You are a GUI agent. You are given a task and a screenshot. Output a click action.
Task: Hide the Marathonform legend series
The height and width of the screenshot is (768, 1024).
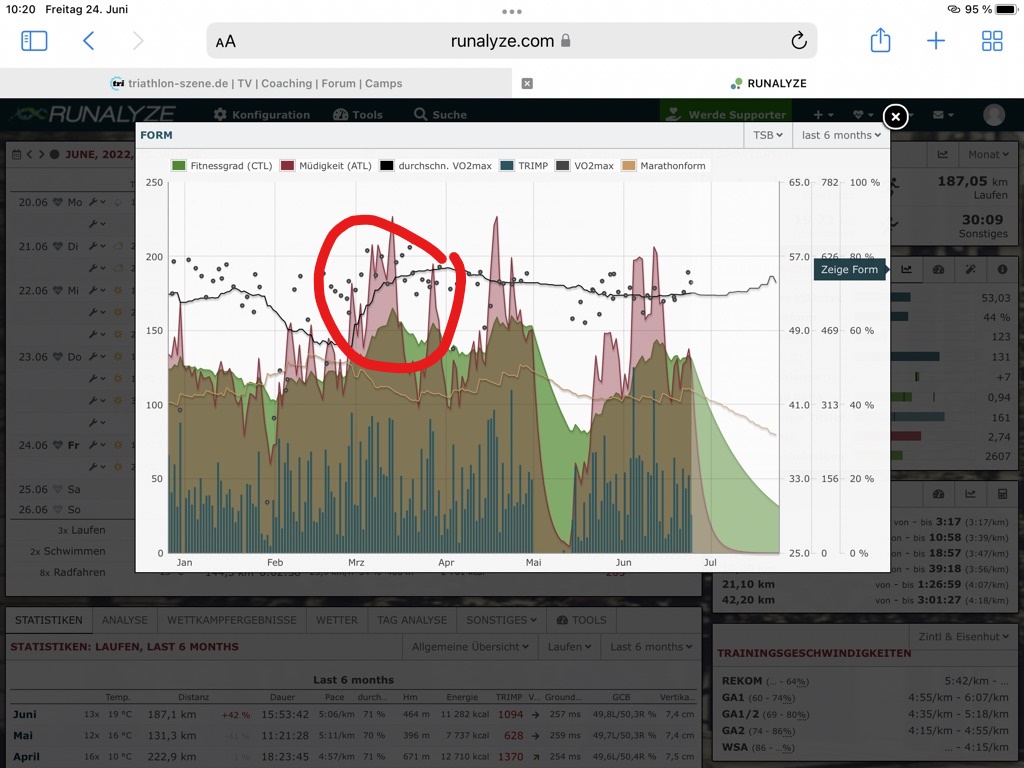pos(664,166)
